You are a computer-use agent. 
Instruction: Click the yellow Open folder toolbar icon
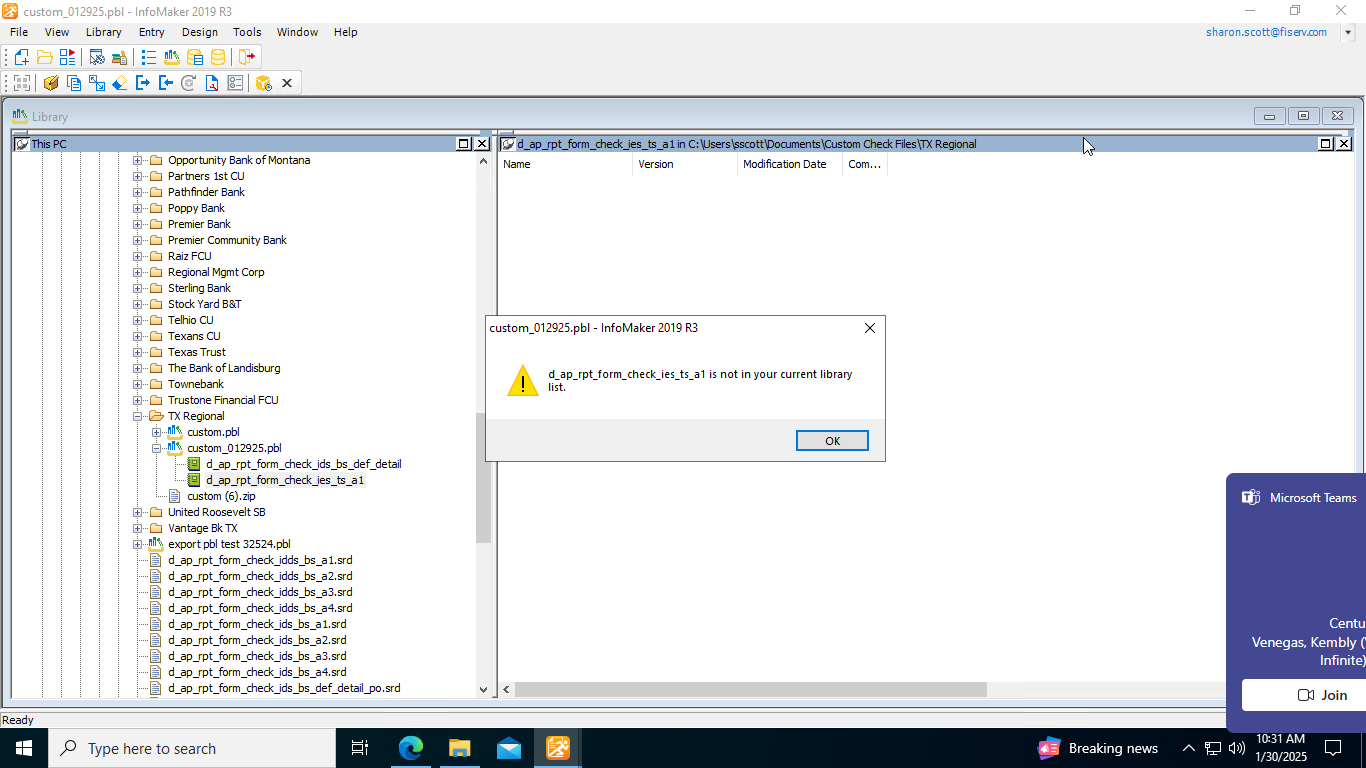pyautogui.click(x=45, y=57)
